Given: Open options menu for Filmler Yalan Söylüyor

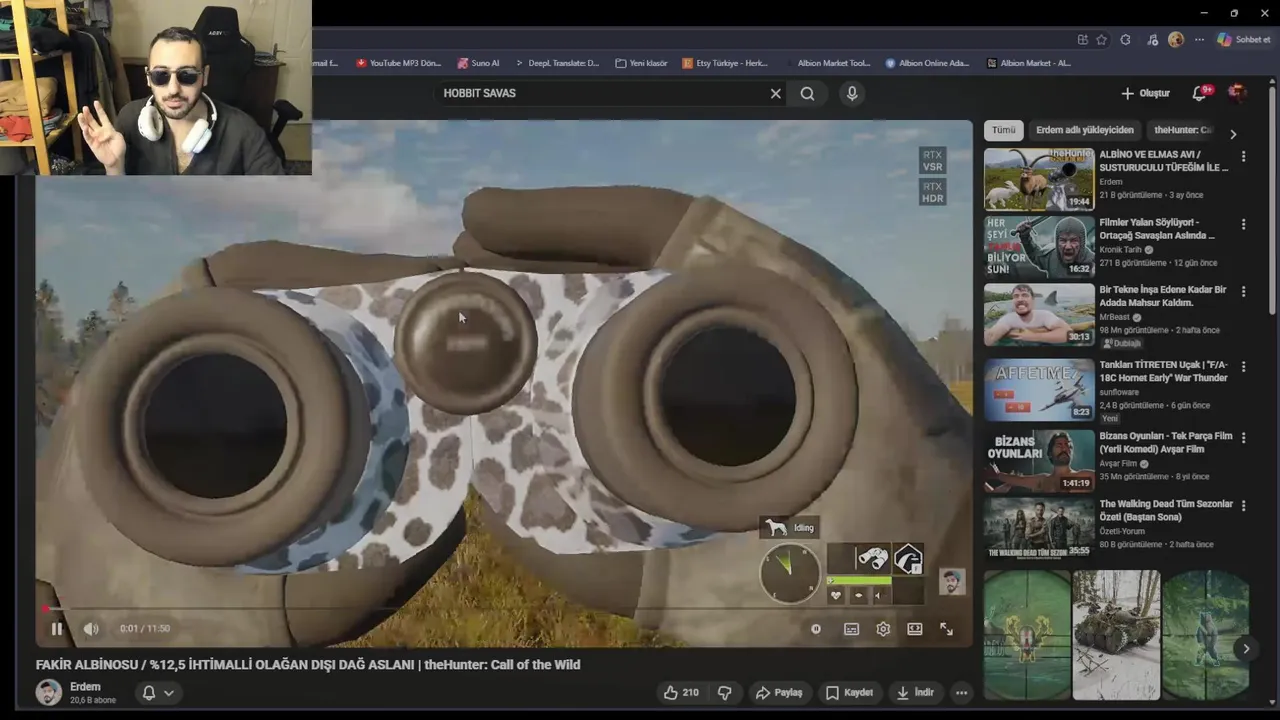Looking at the screenshot, I should [x=1243, y=224].
